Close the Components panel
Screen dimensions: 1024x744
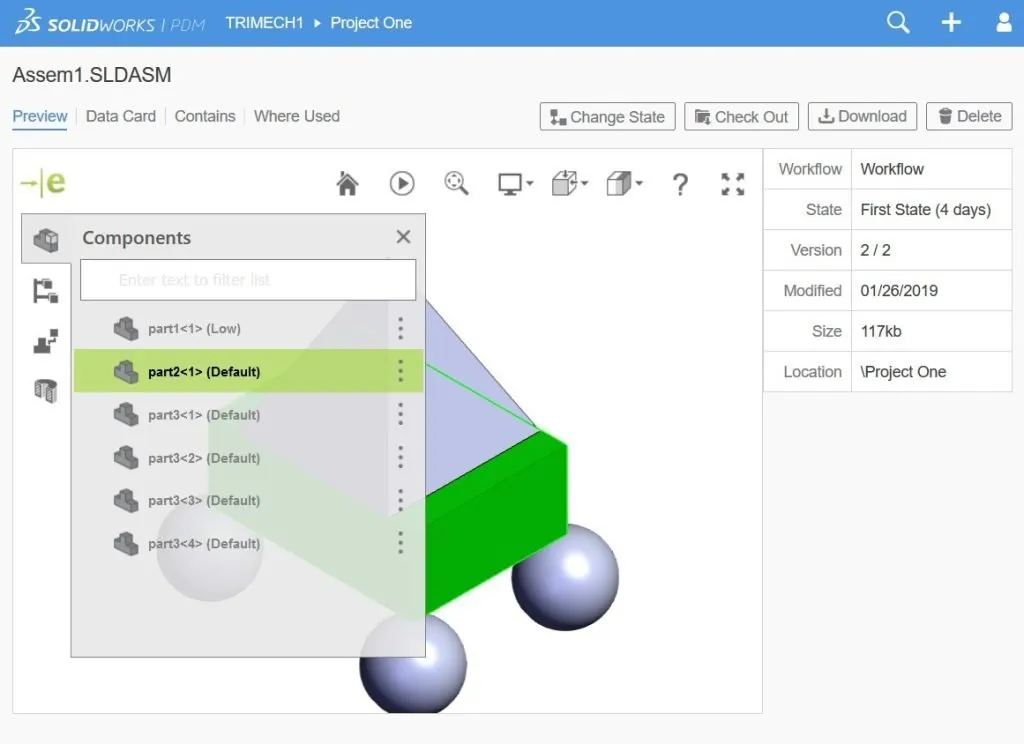point(403,237)
